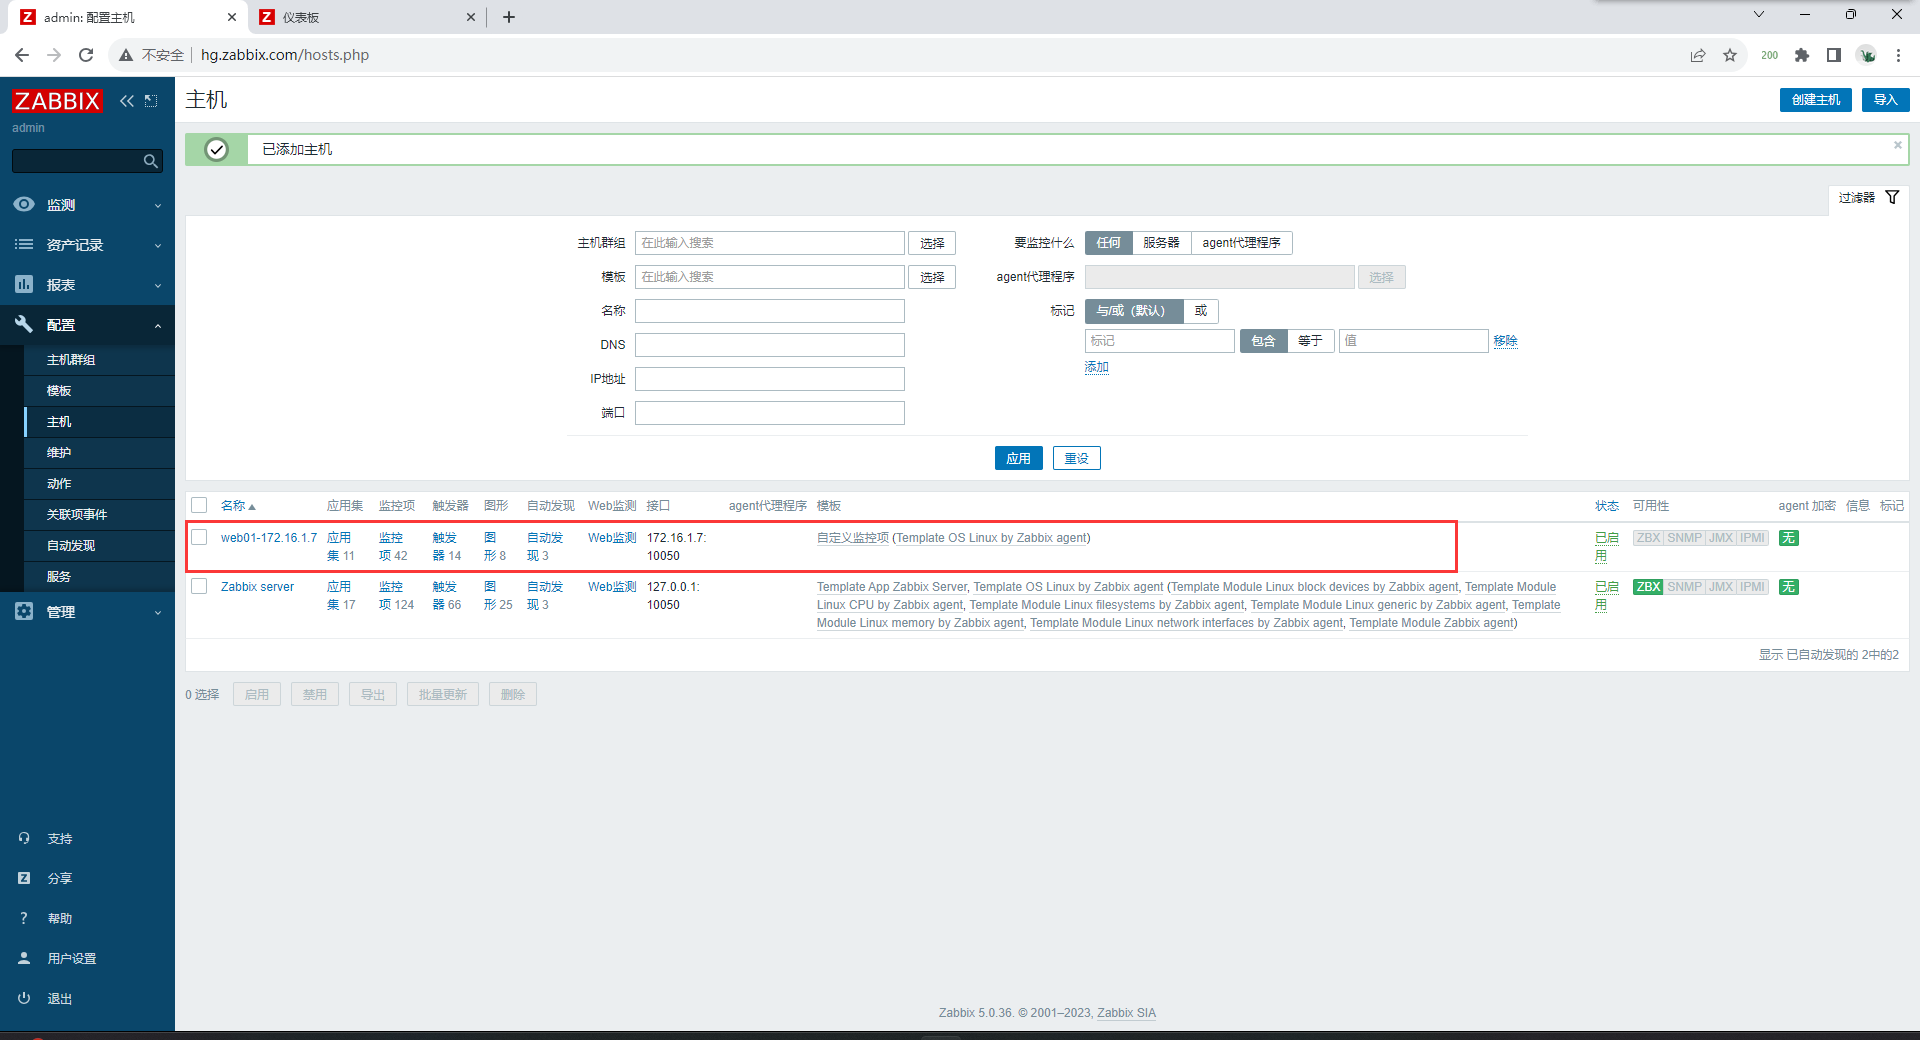Open Support from the headset icon
The image size is (1920, 1040).
[x=24, y=838]
